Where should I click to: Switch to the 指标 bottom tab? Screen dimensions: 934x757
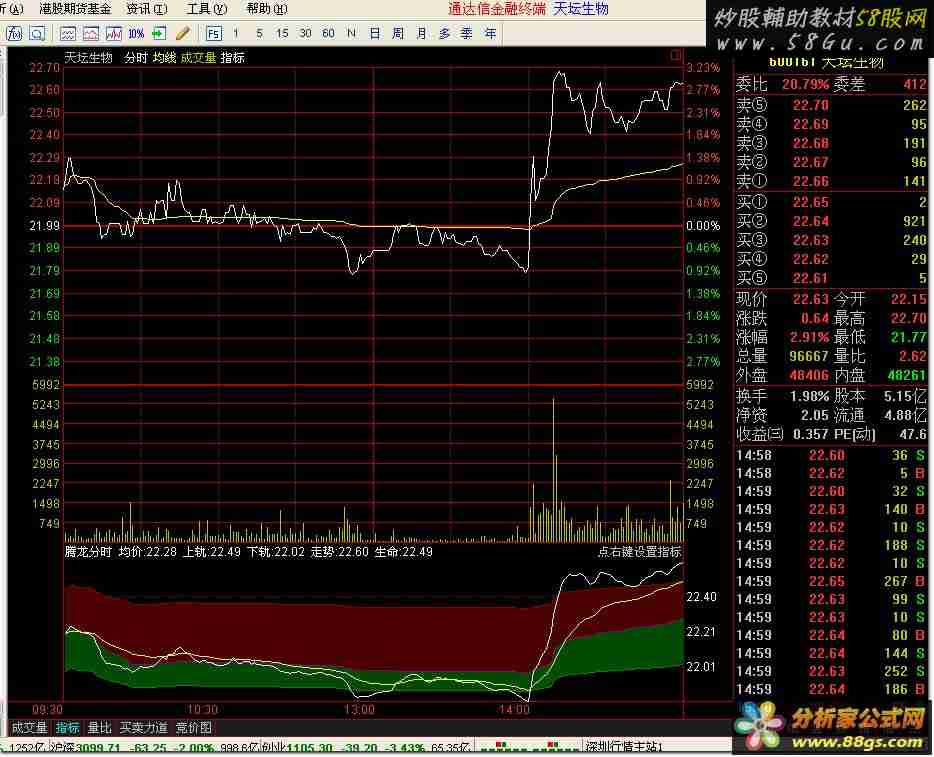pos(67,728)
